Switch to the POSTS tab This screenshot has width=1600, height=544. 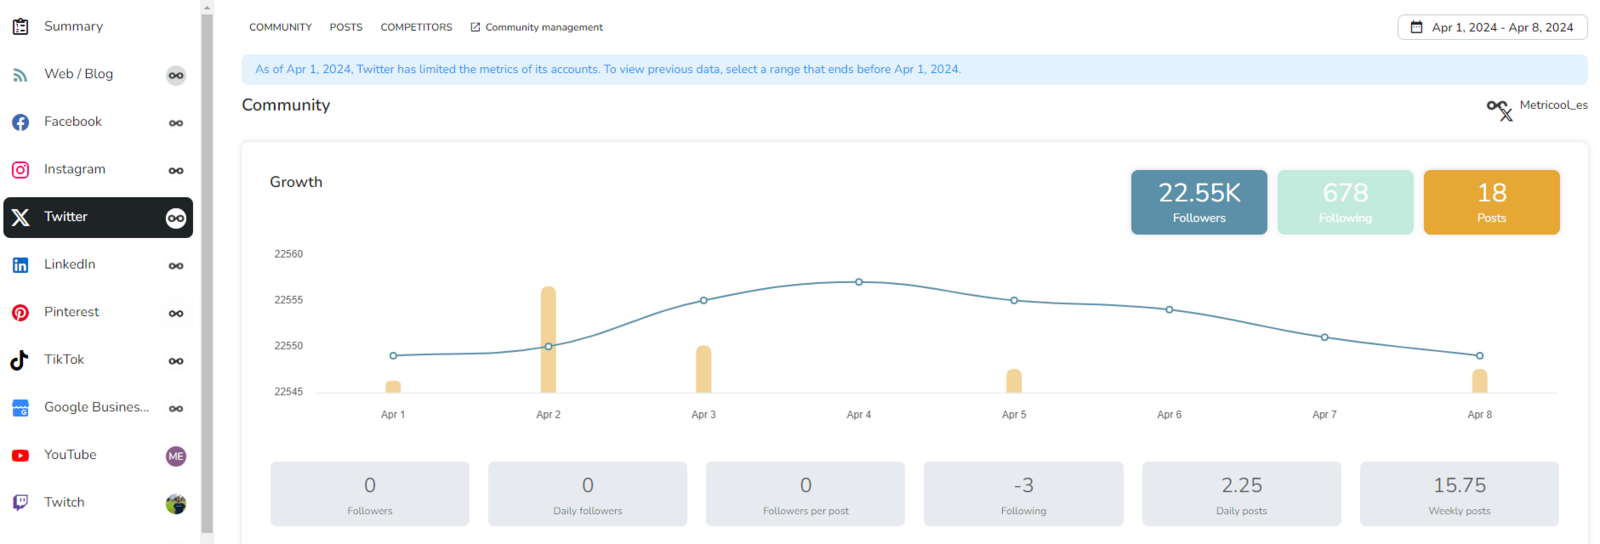(346, 27)
